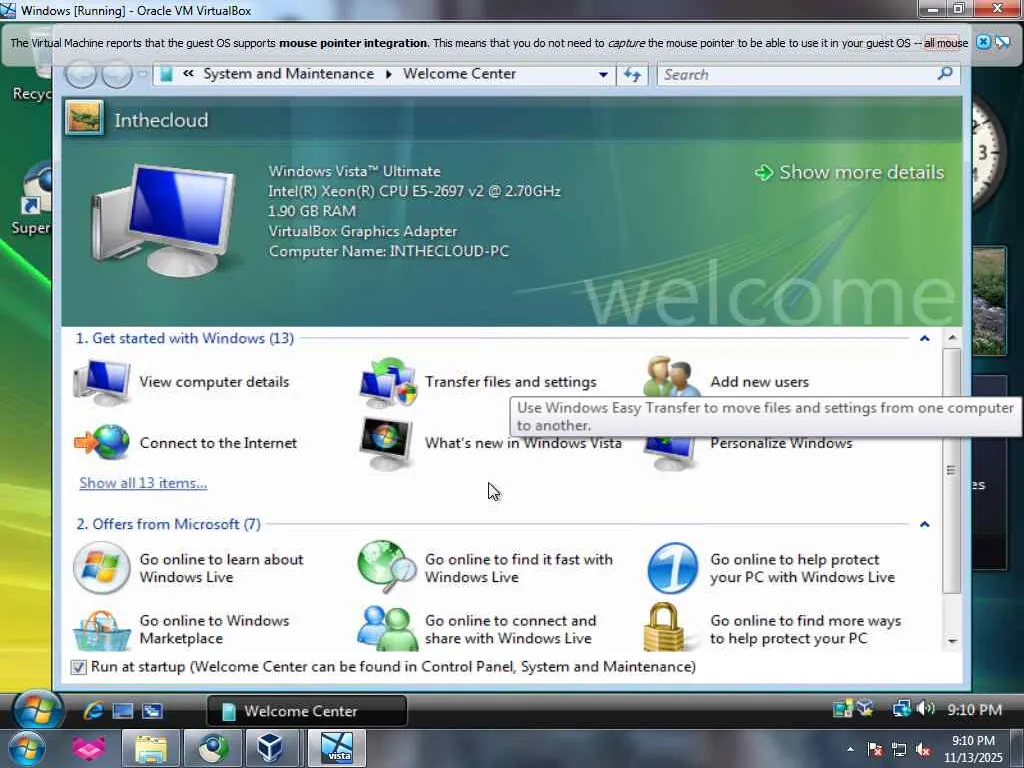The image size is (1024, 768).
Task: Click notification do-not-show-again icon
Action: tap(1002, 42)
